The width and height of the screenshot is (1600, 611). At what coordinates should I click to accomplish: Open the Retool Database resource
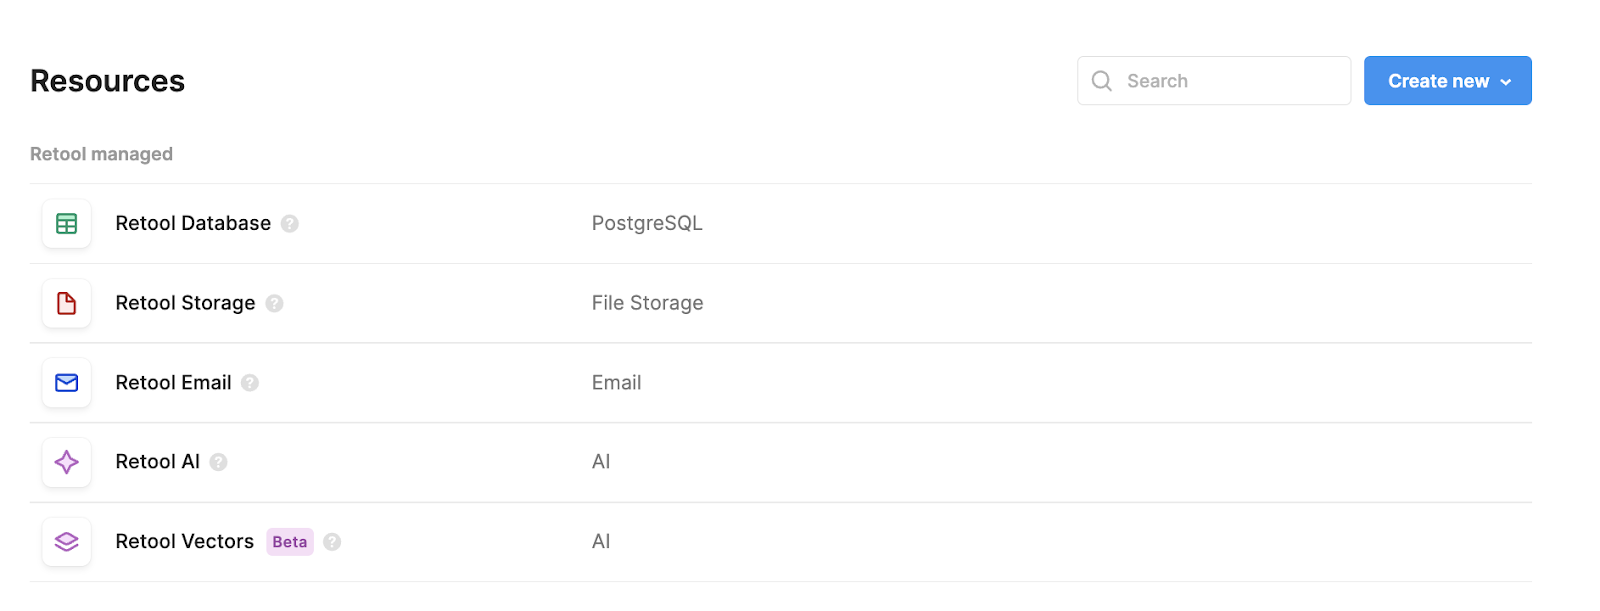click(x=781, y=224)
